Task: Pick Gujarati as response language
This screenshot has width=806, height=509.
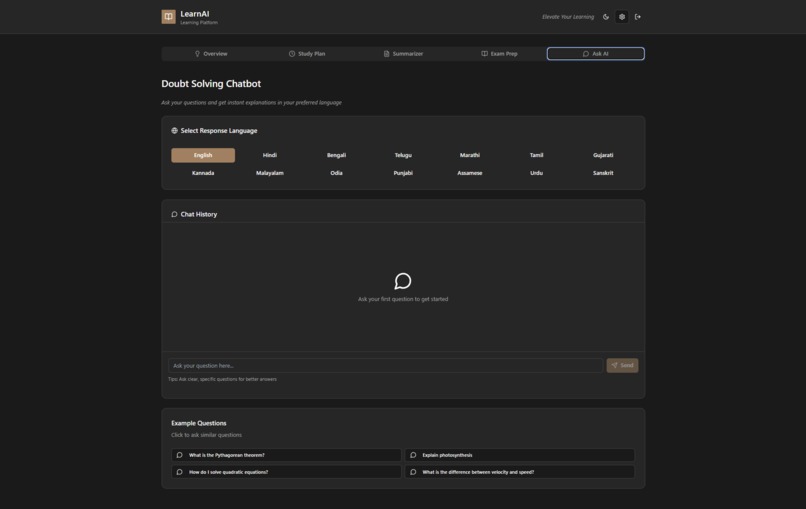Action: coord(603,155)
